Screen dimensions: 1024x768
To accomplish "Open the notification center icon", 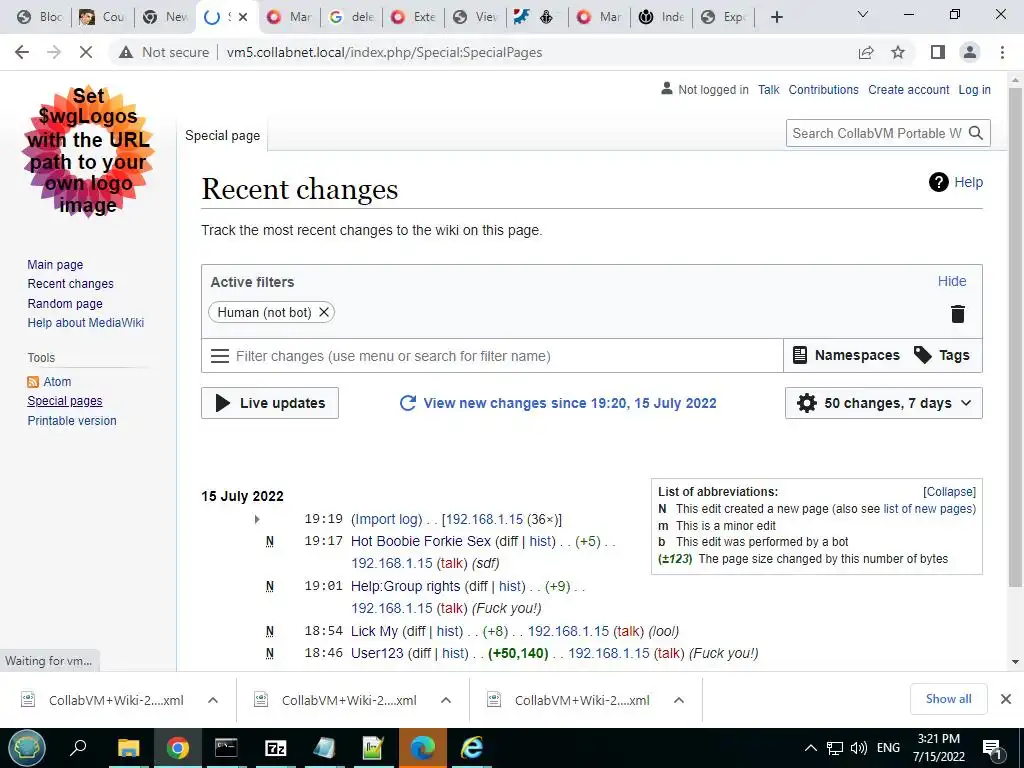I will 992,748.
